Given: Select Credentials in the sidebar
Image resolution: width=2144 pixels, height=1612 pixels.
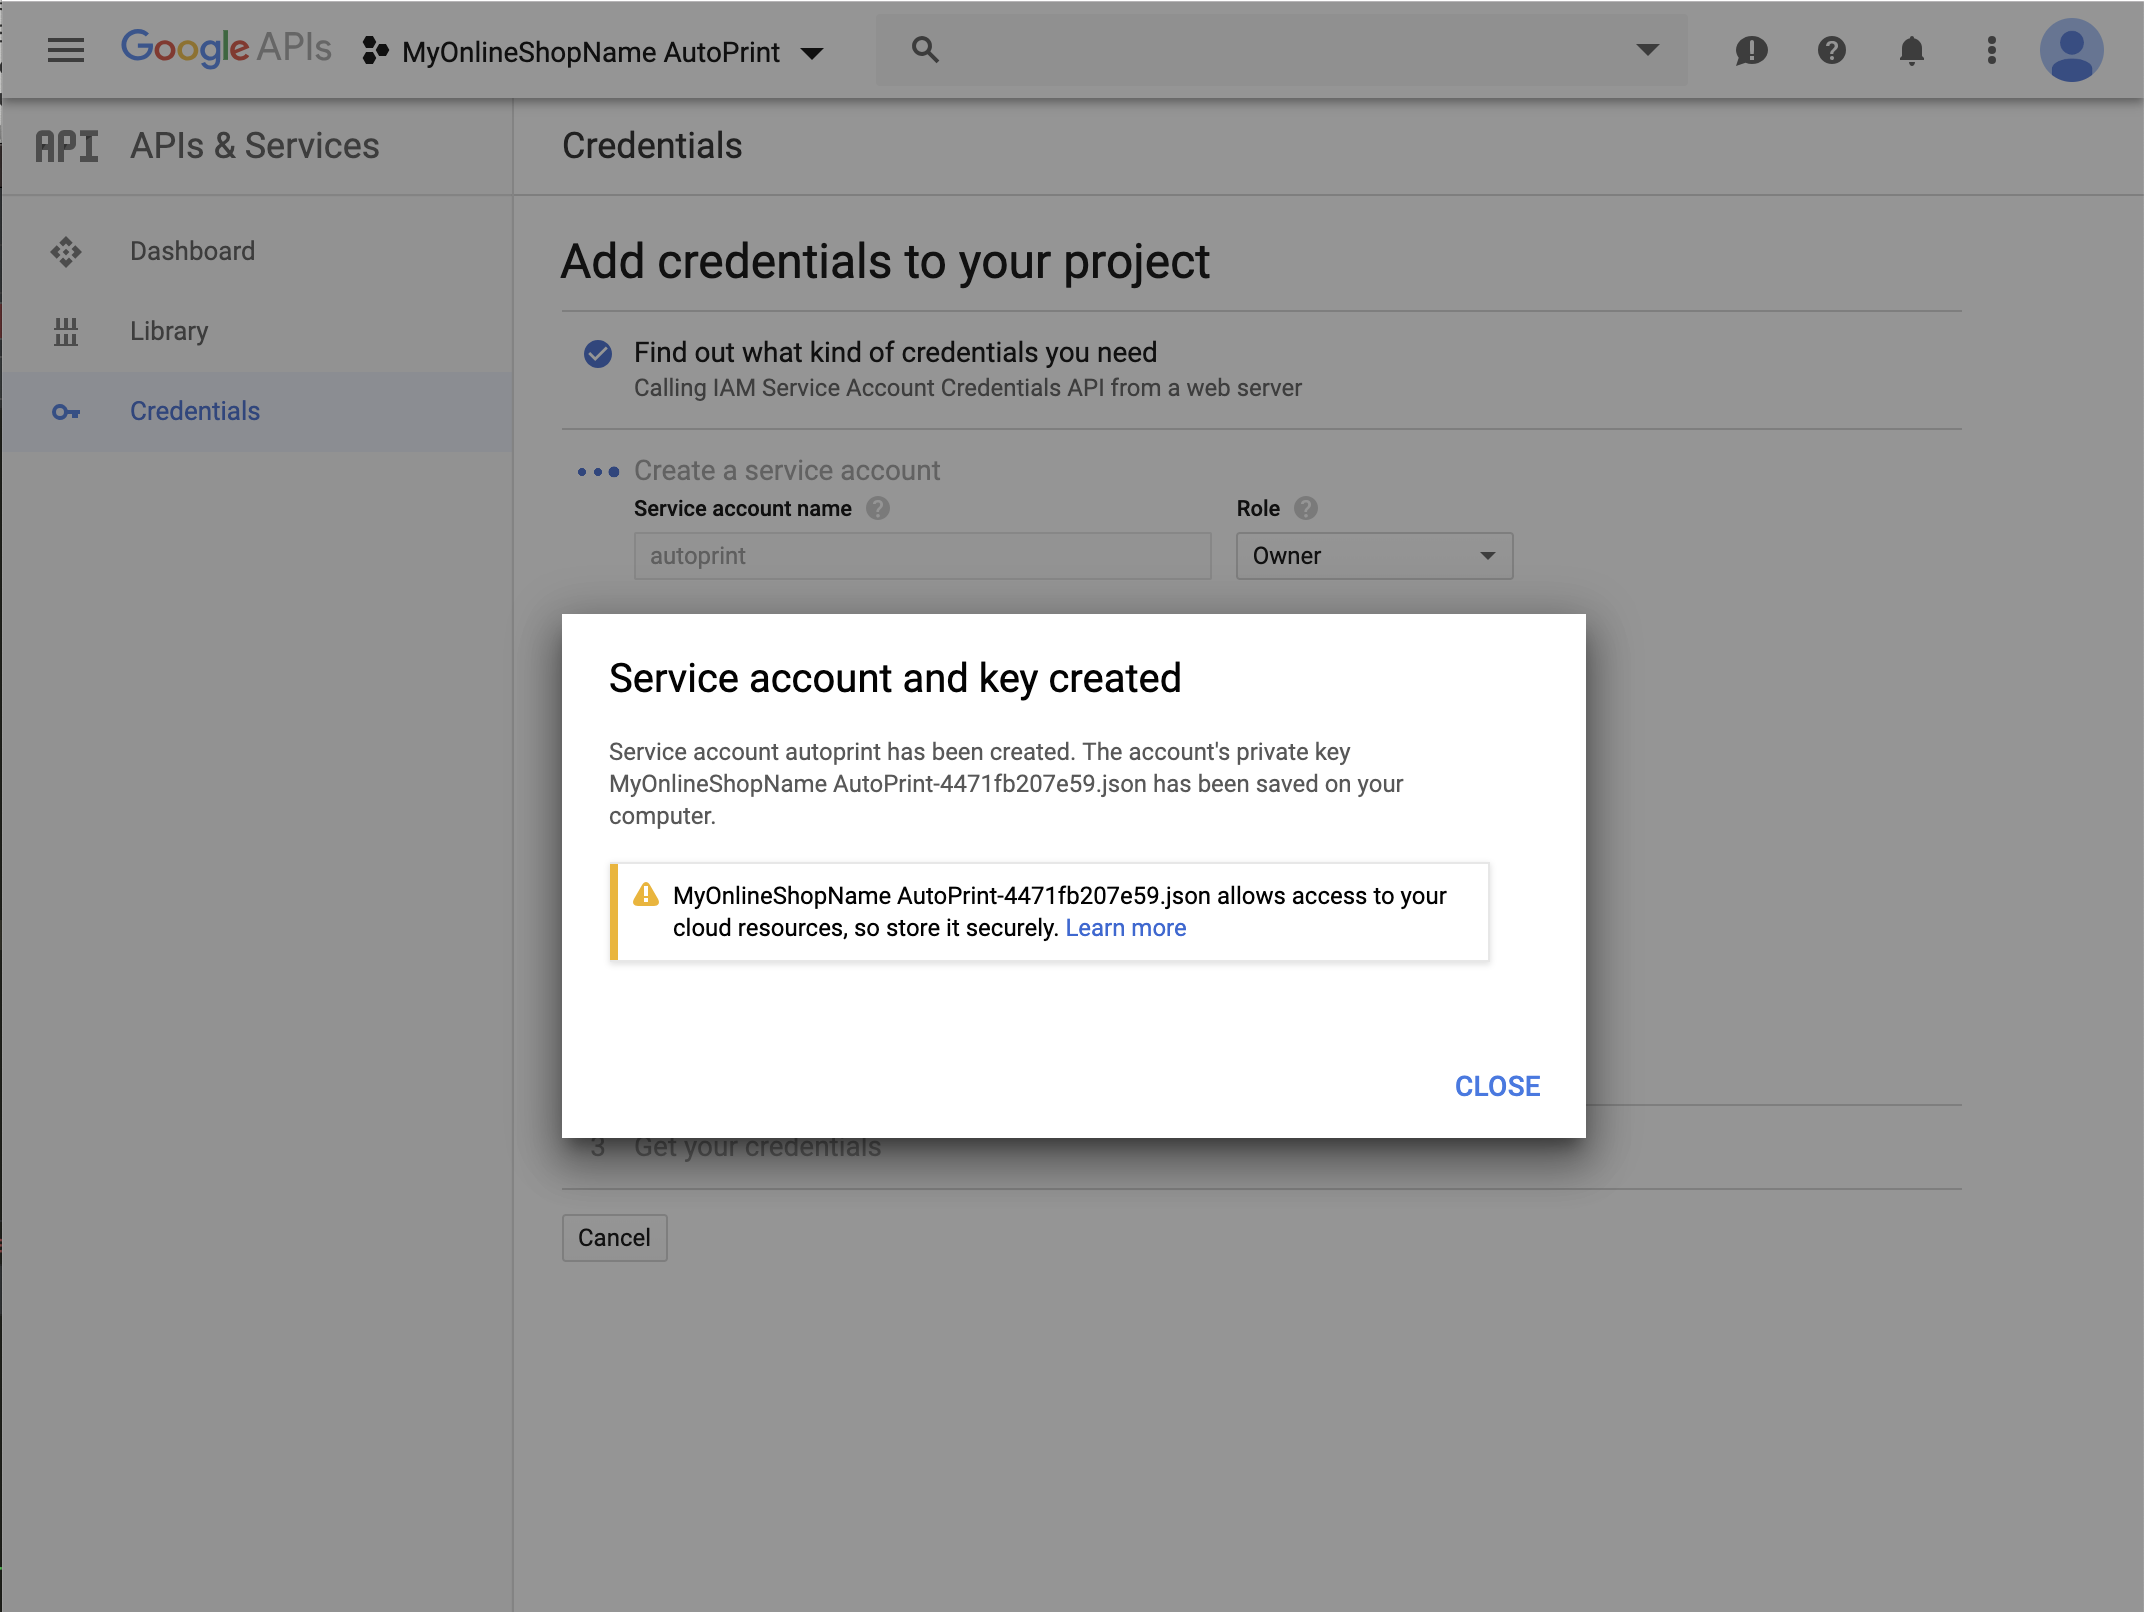Looking at the screenshot, I should pos(257,411).
